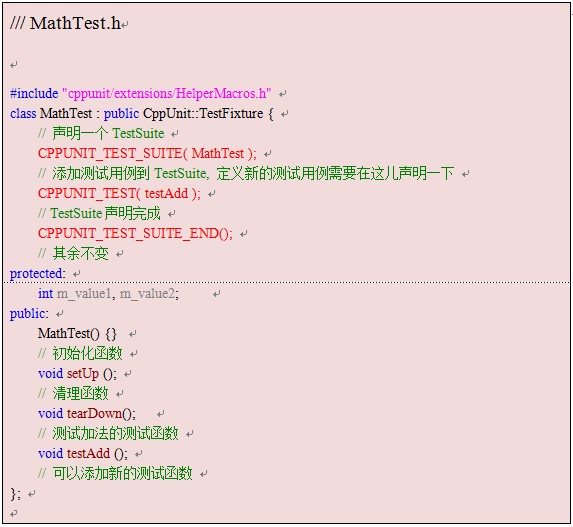The width and height of the screenshot is (573, 527).
Task: Click the CPPUNIT_TEST_SUITE_END() macro
Action: [135, 233]
